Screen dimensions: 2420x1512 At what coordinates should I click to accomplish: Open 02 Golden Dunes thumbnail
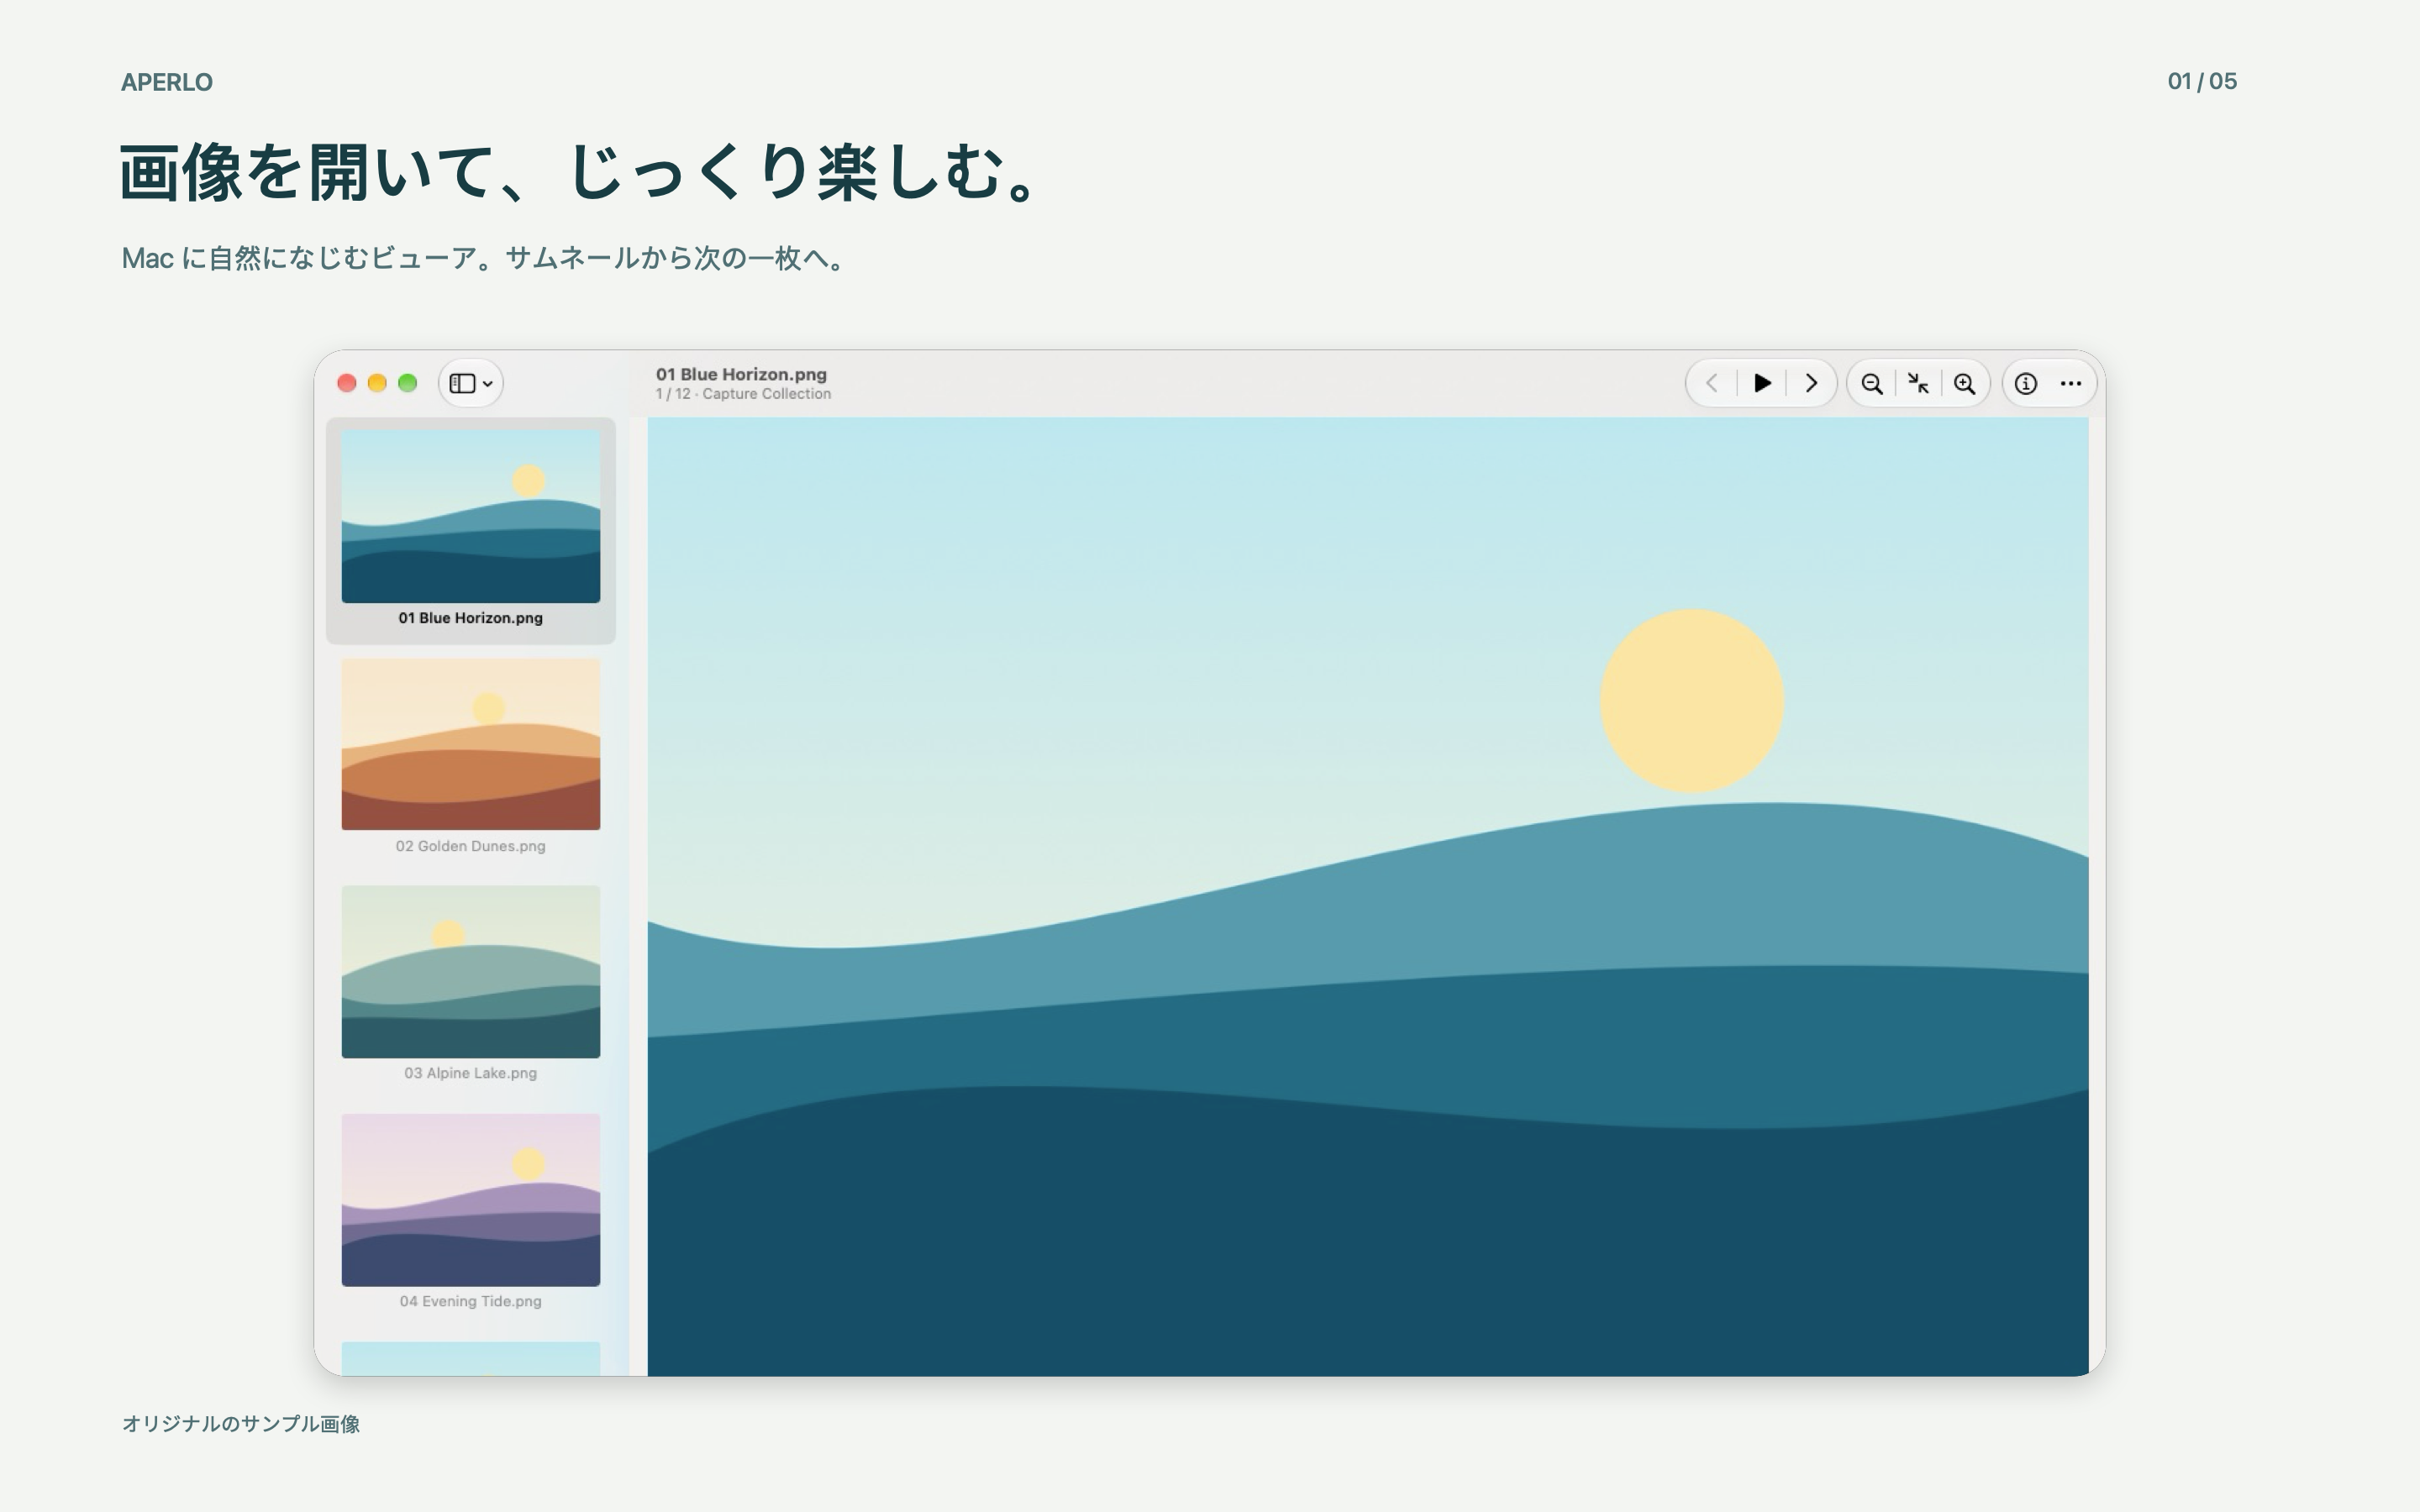(471, 744)
